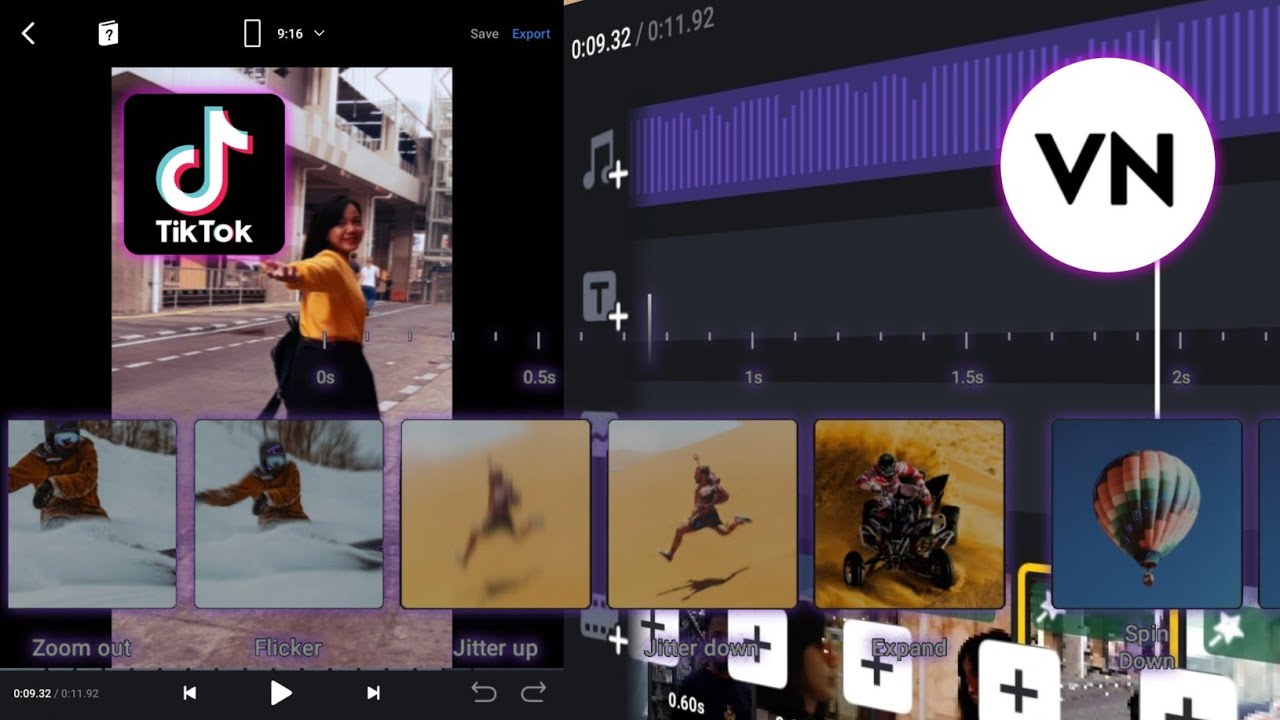Click the 0.5s mark on the ruler

coord(539,378)
